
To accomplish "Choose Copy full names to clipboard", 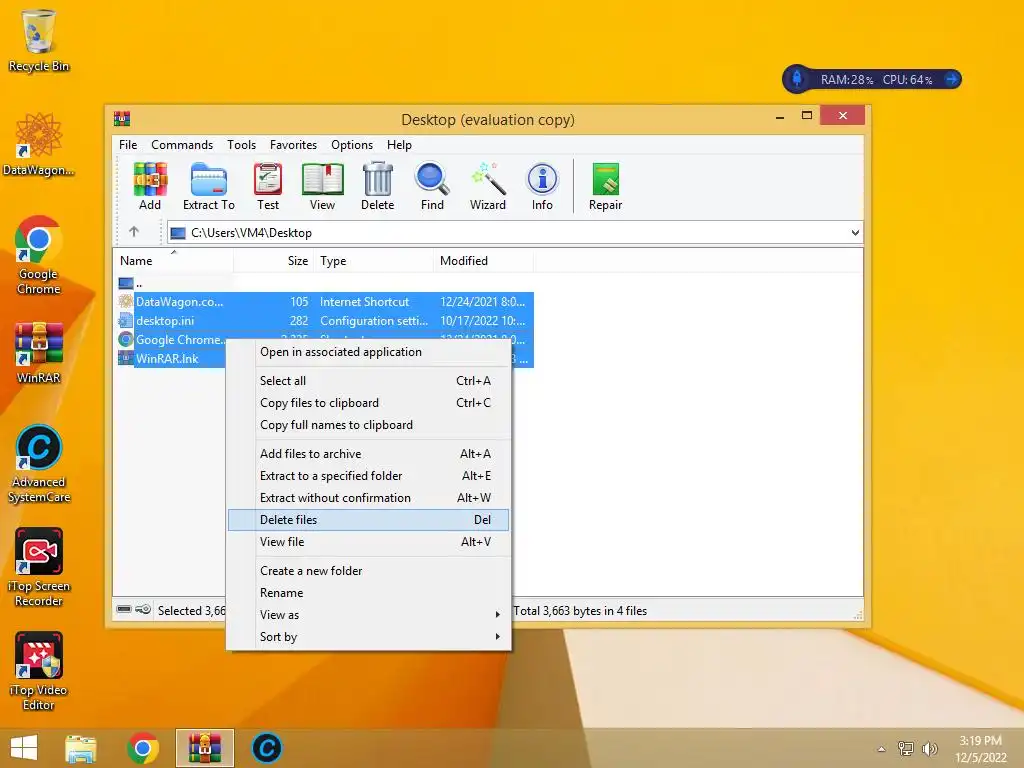I will 369,425.
